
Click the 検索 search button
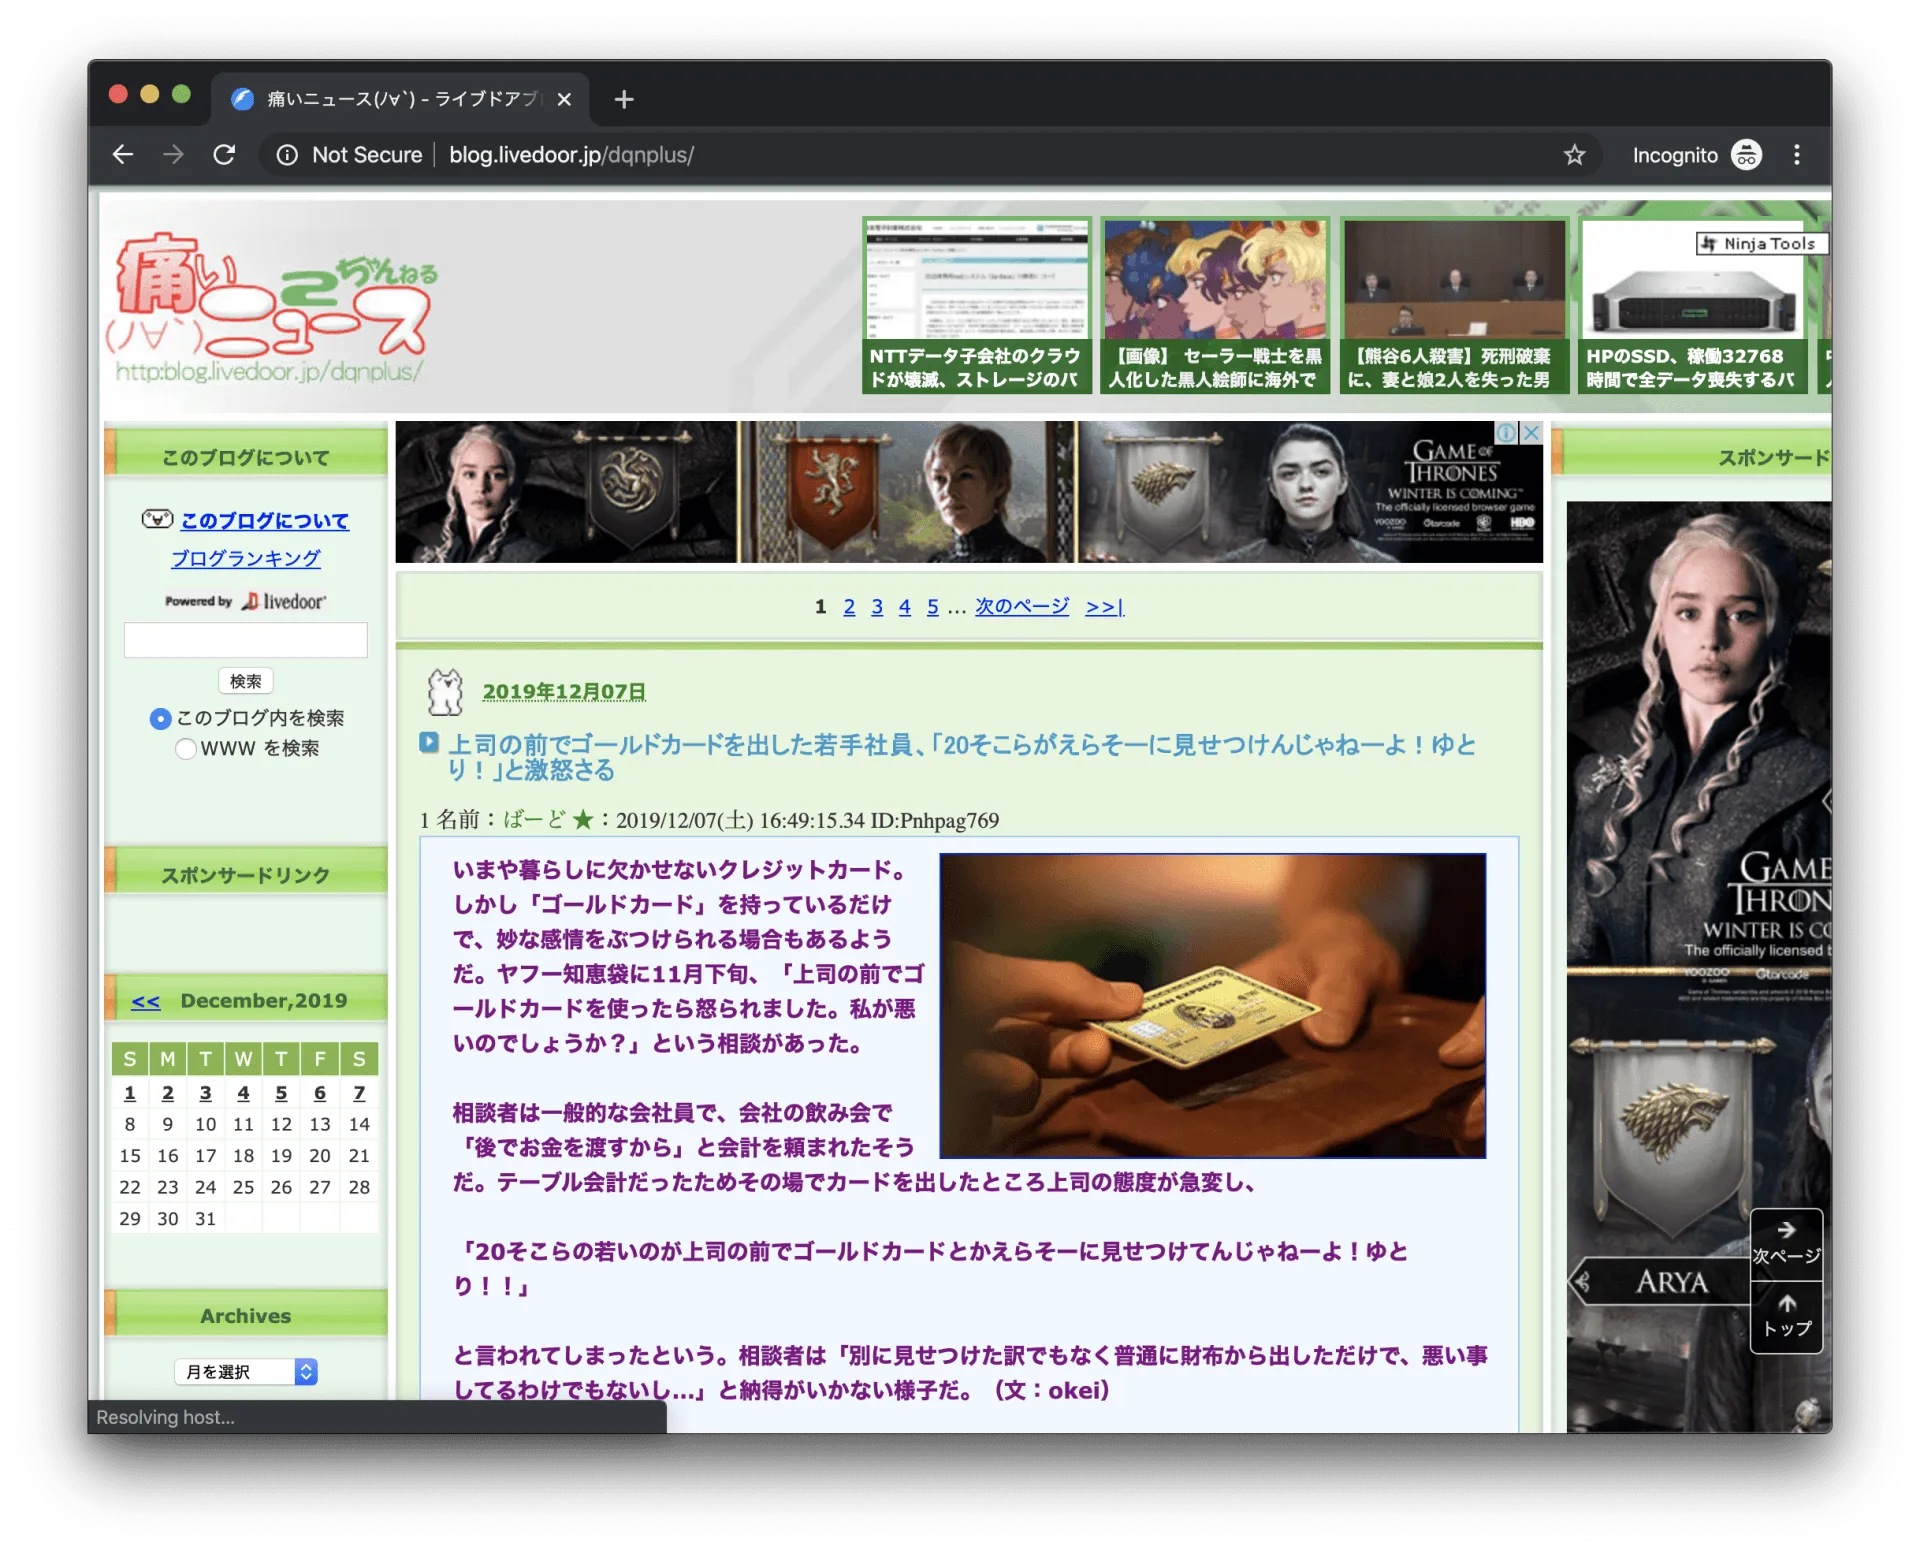(x=245, y=681)
